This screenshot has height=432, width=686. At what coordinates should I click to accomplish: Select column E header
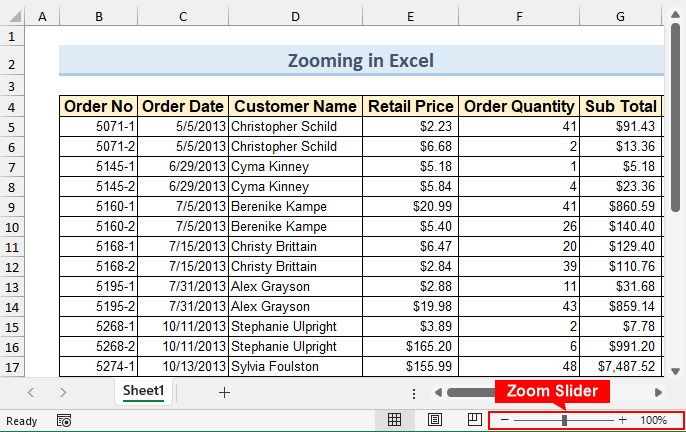(x=410, y=17)
